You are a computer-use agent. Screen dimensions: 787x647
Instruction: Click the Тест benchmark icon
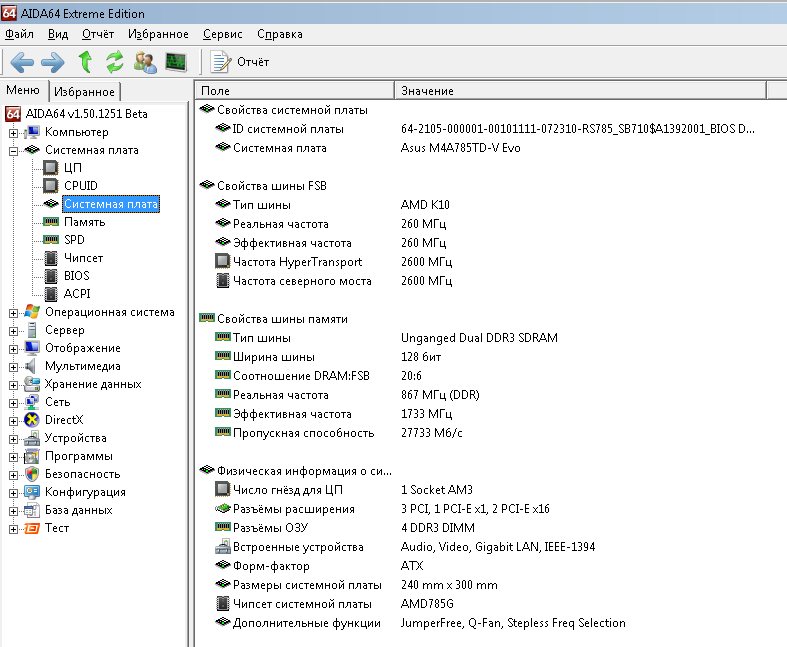(x=32, y=528)
